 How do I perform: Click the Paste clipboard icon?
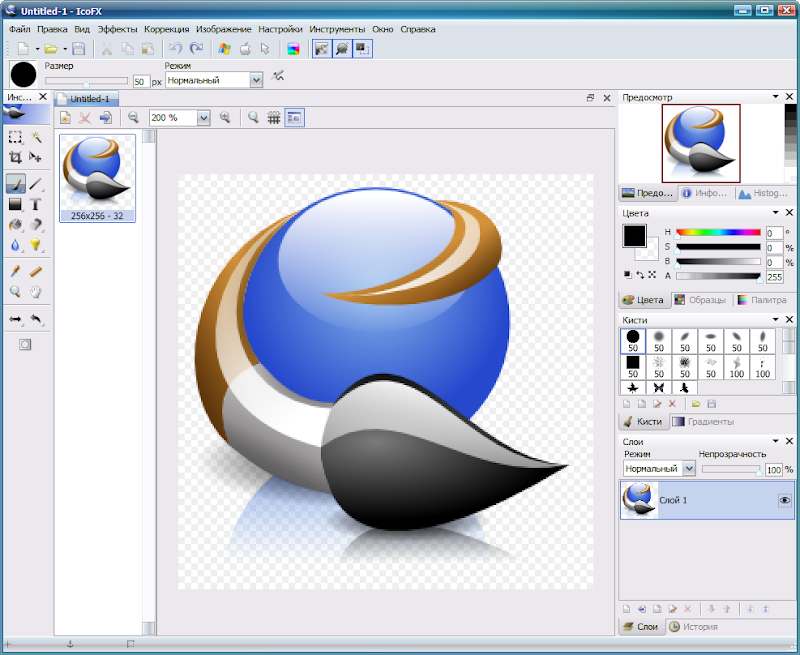tap(147, 49)
